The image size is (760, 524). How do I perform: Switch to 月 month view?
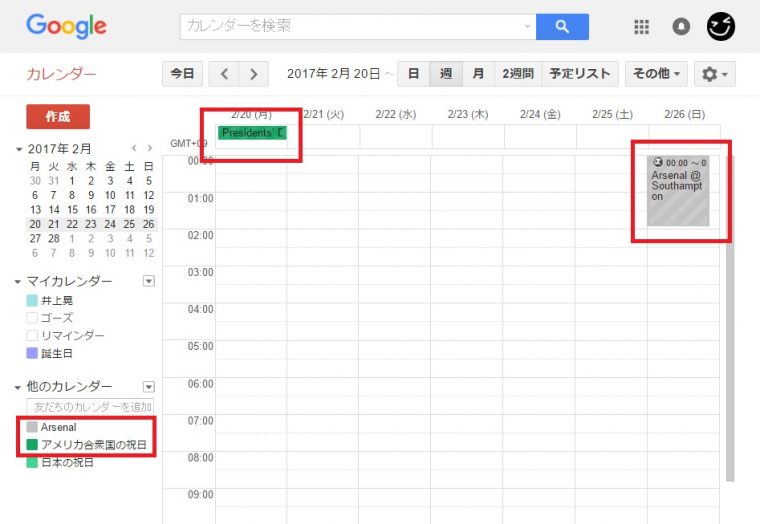click(x=478, y=74)
